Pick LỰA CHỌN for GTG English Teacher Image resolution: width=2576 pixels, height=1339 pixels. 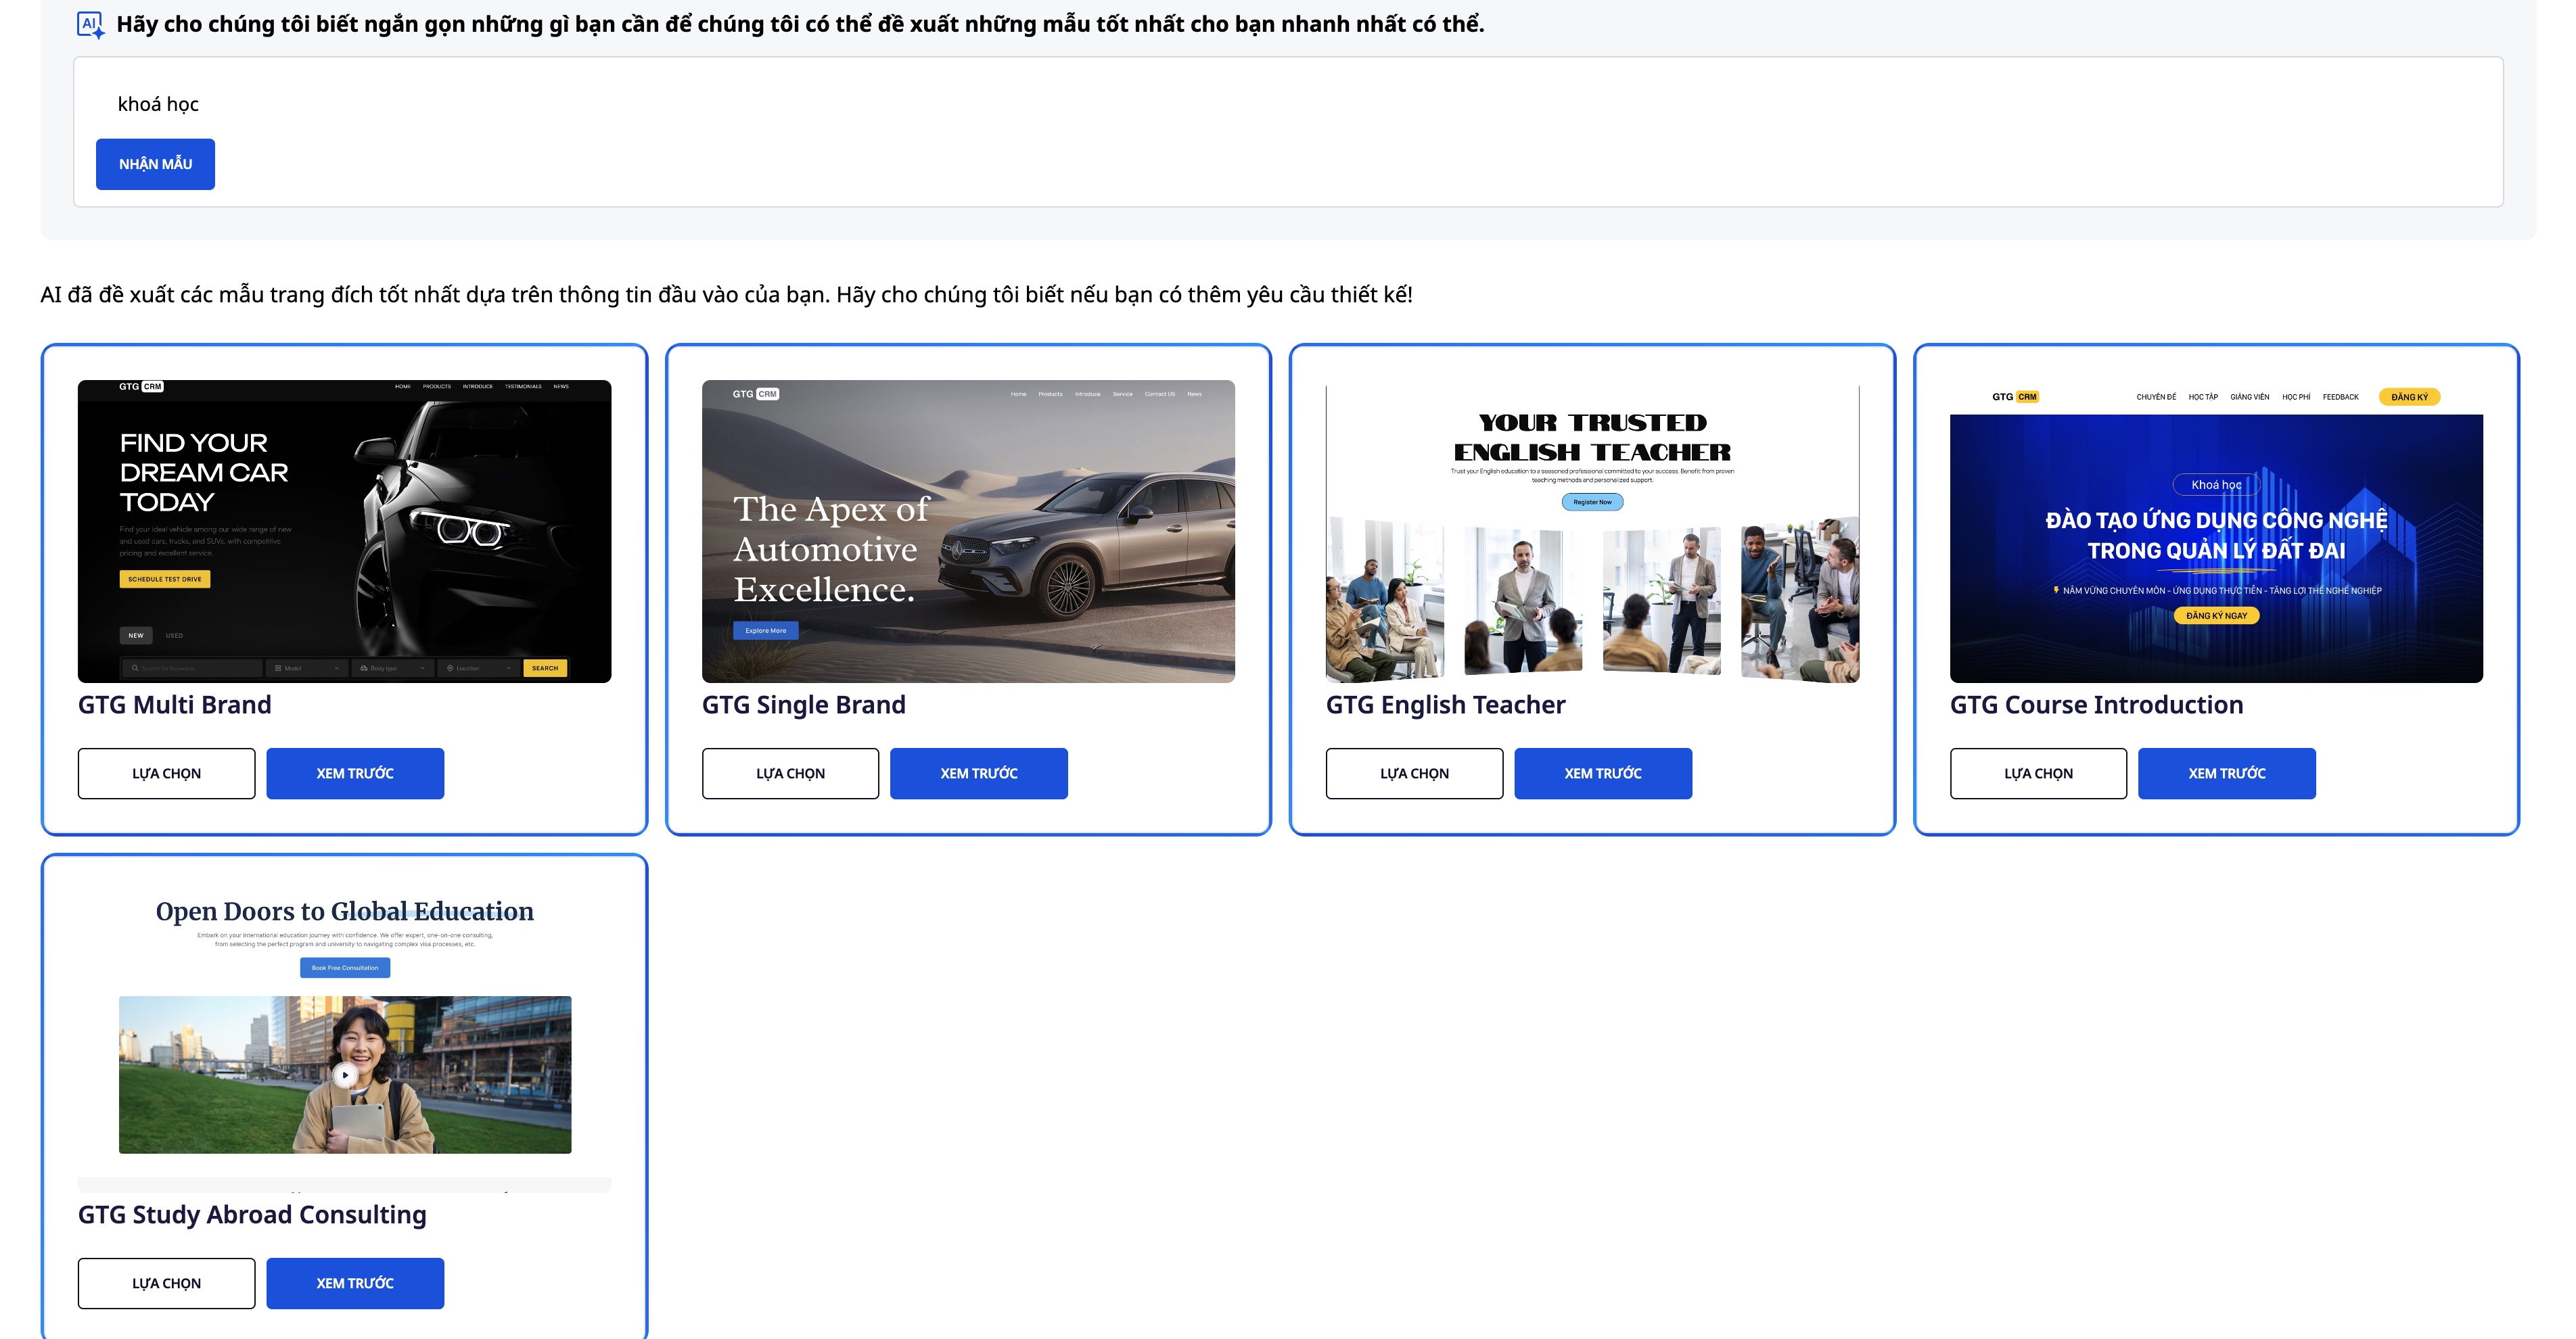coord(1414,773)
